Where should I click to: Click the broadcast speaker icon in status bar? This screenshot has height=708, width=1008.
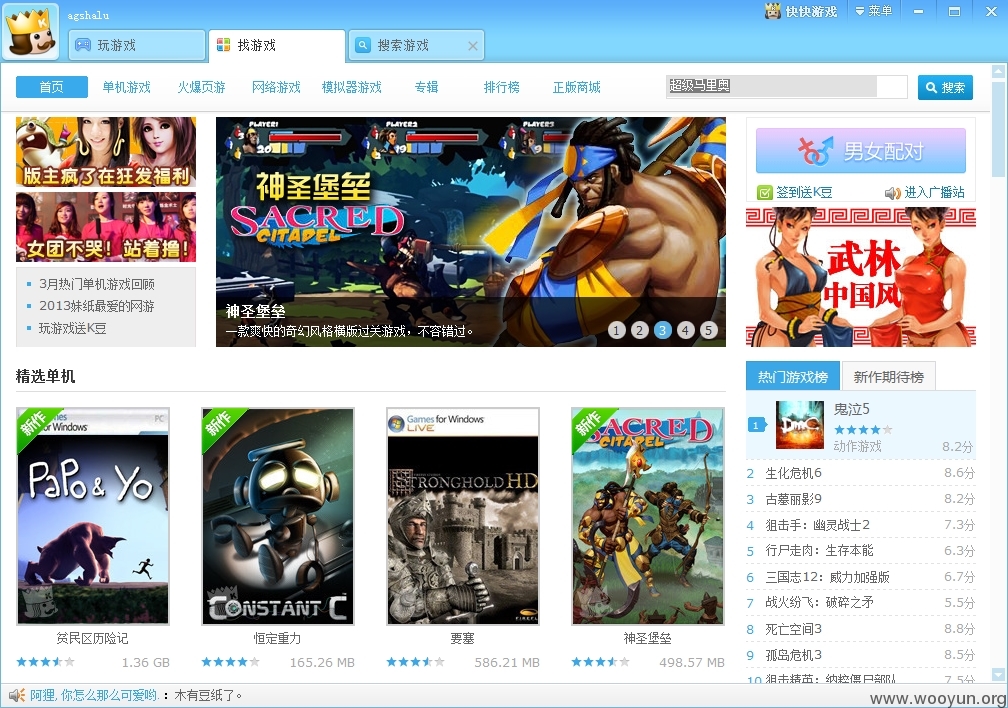17,695
